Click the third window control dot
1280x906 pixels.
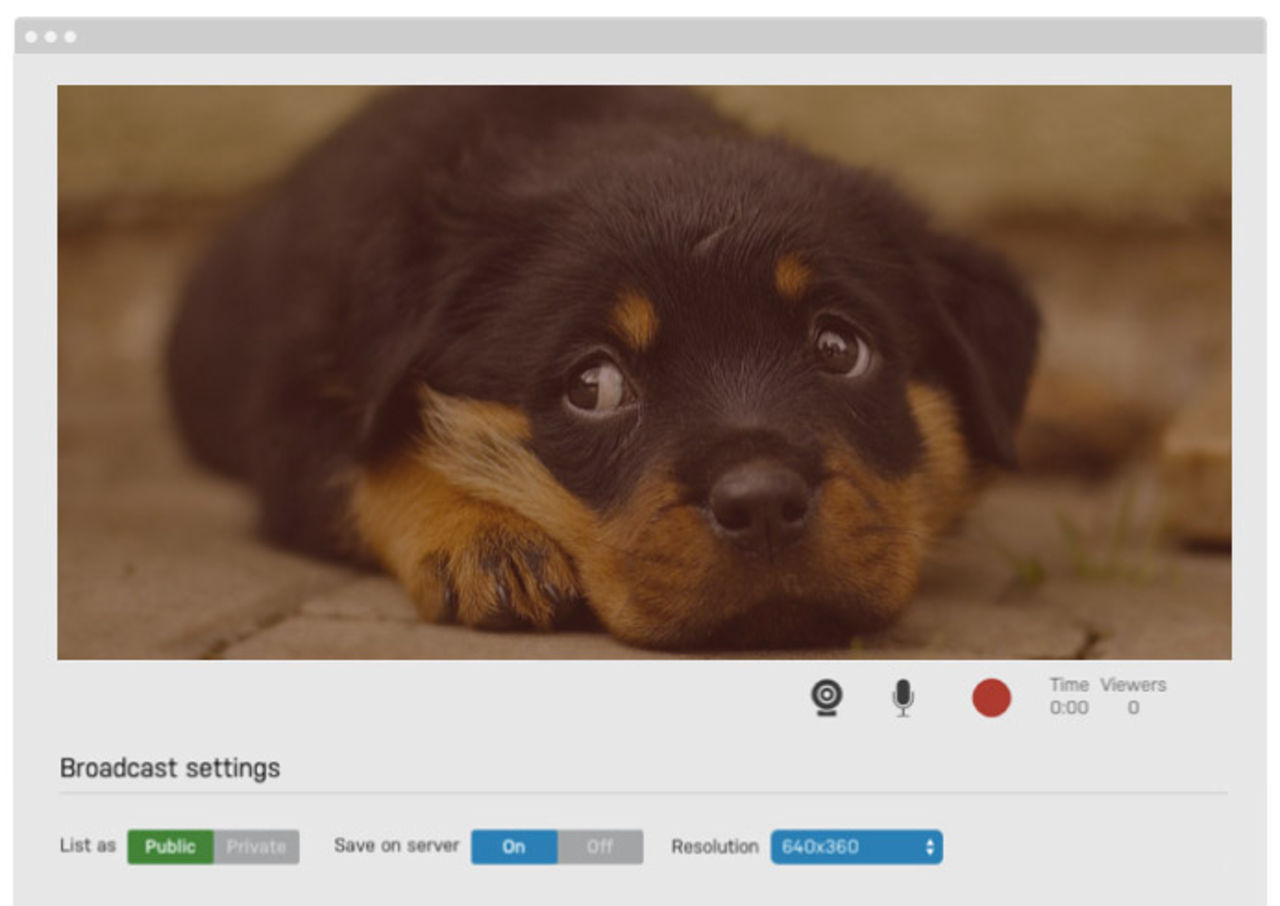pyautogui.click(x=70, y=37)
